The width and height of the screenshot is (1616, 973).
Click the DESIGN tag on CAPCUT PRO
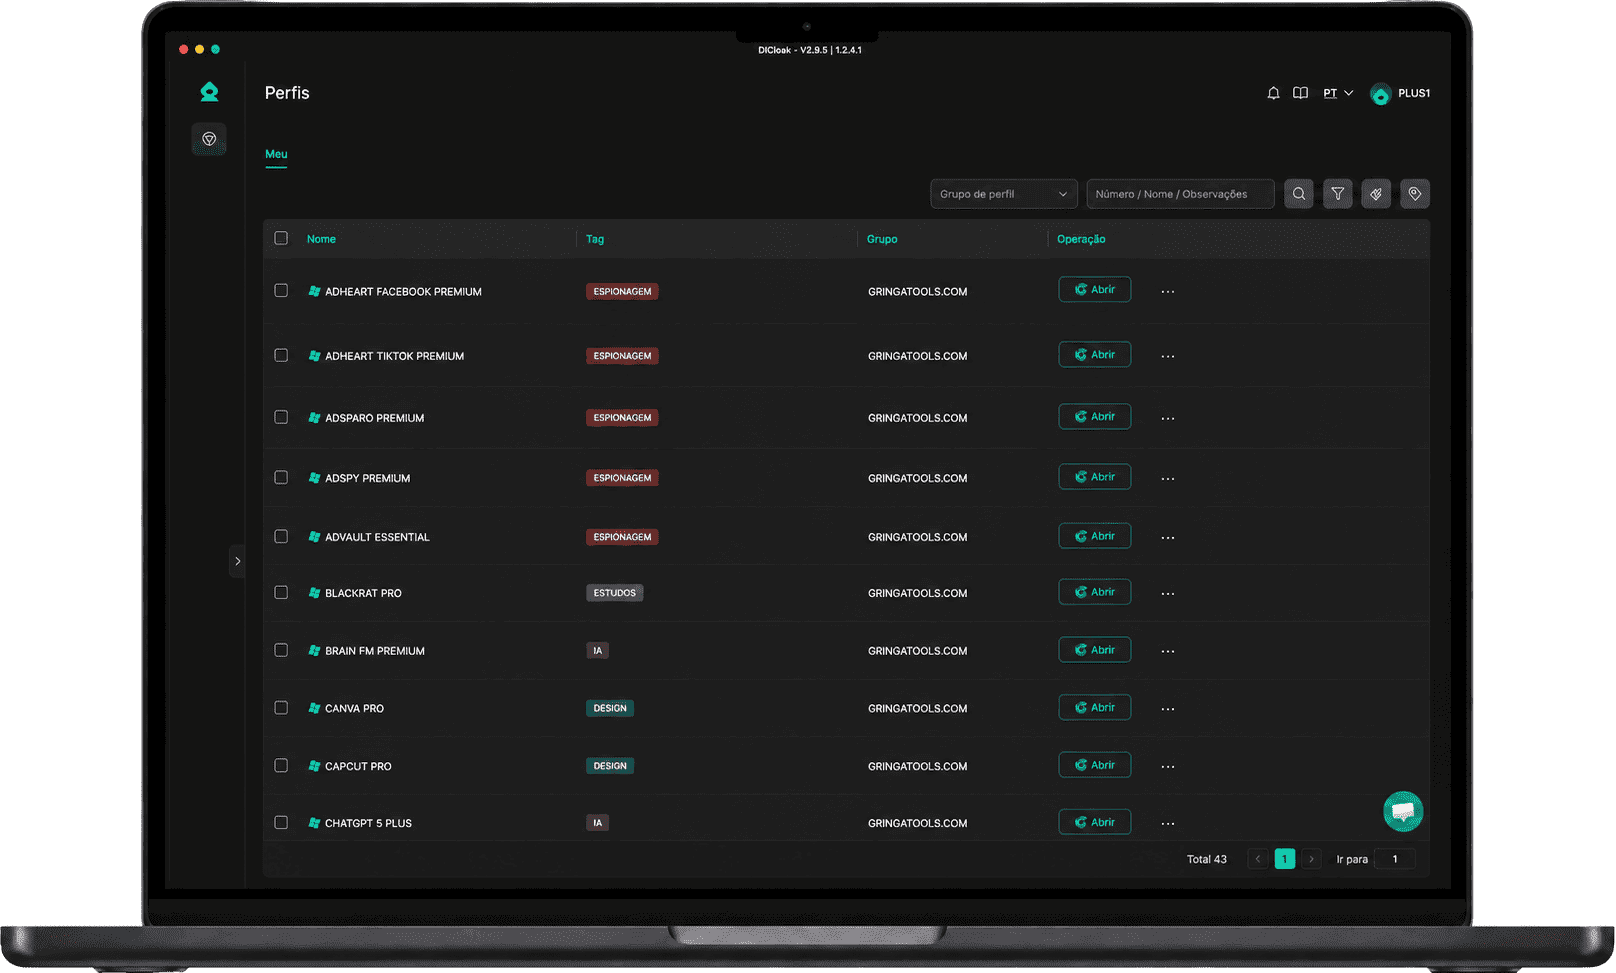tap(610, 766)
